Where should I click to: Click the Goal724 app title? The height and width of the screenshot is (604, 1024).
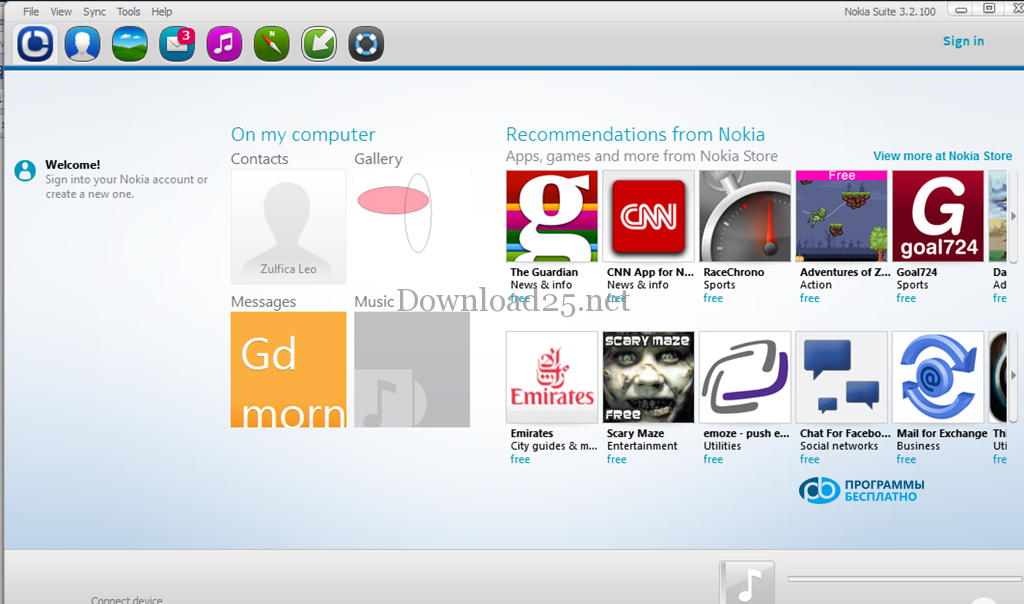tap(917, 272)
